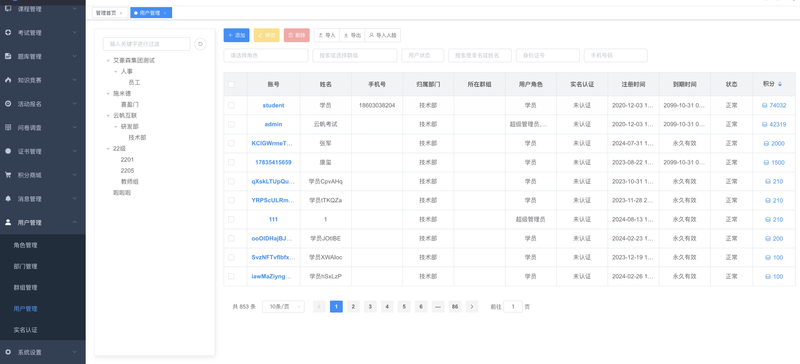Click the points coin icon for 42319
Viewport: 800px width, 364px height.
(765, 124)
